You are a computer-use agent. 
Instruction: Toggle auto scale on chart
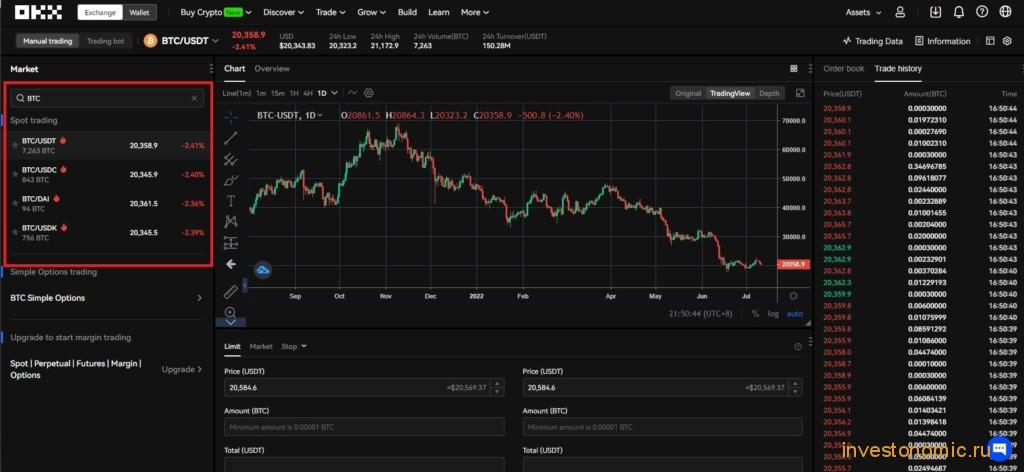(795, 313)
